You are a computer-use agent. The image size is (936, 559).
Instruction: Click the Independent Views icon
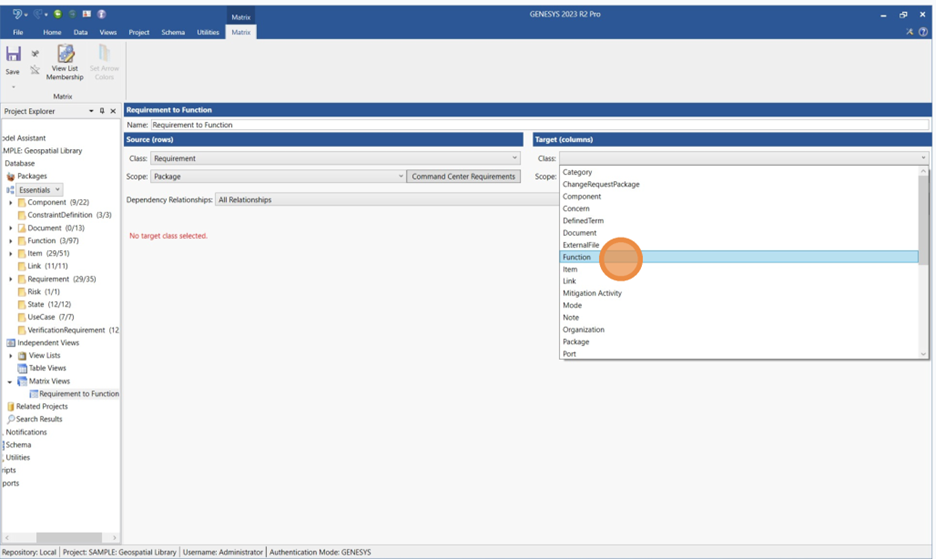10,343
